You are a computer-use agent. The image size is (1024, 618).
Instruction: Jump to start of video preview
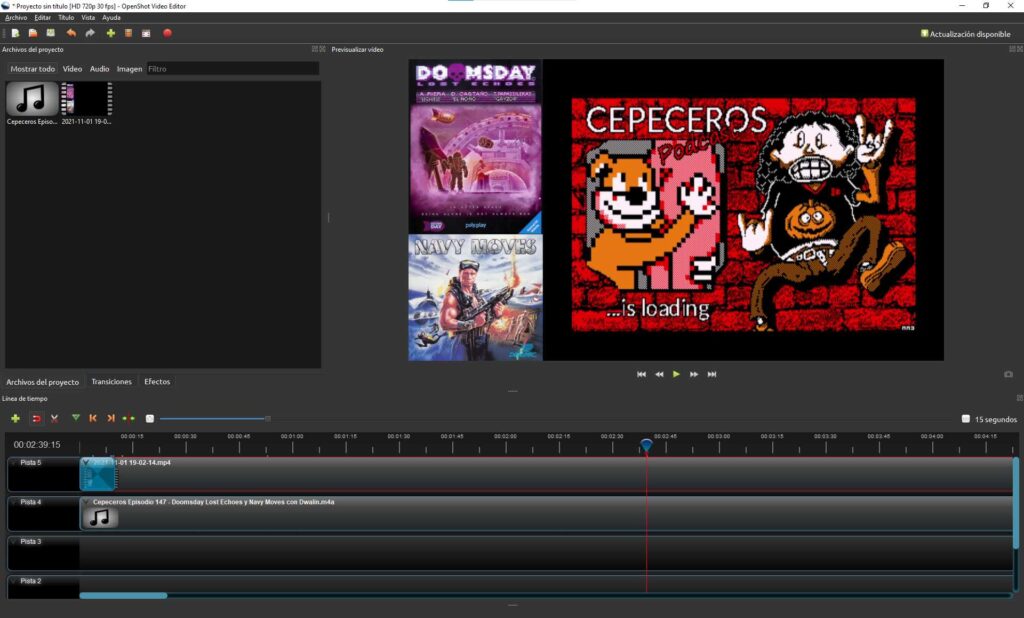pyautogui.click(x=641, y=374)
